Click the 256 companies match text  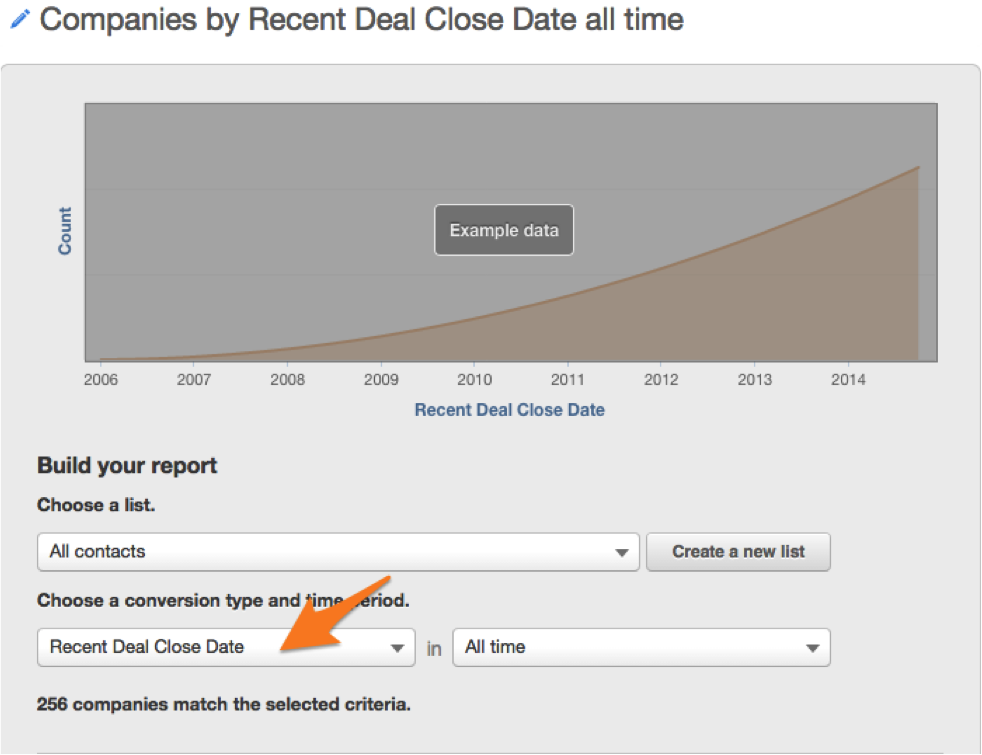coord(223,704)
